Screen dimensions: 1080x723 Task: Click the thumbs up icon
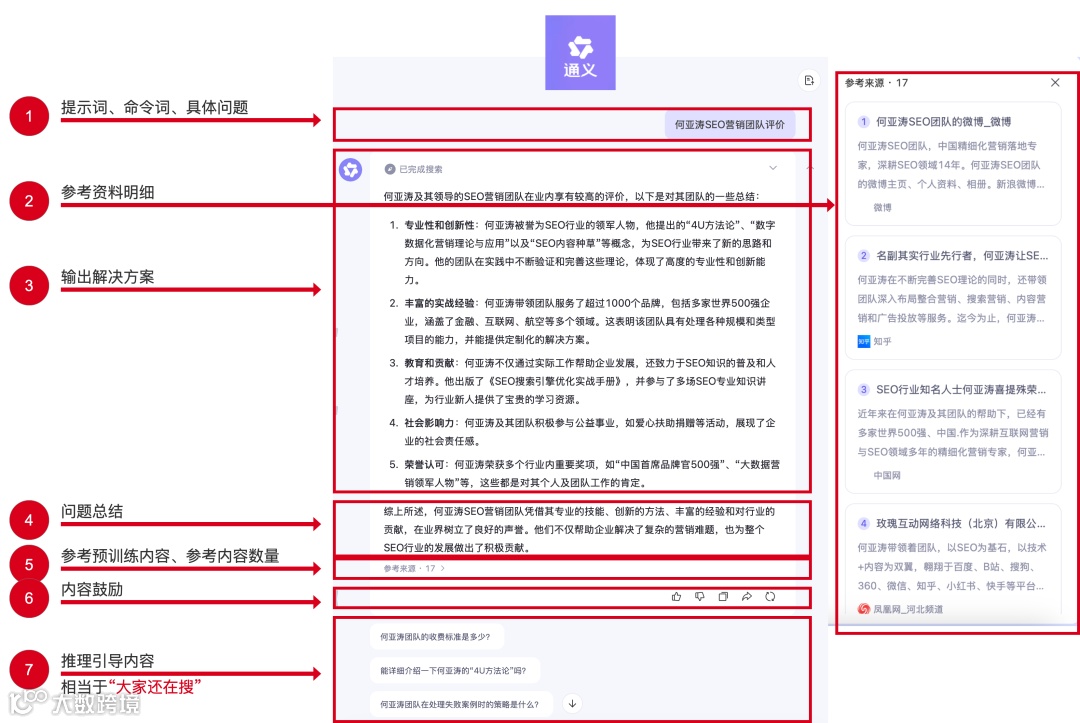coord(676,597)
